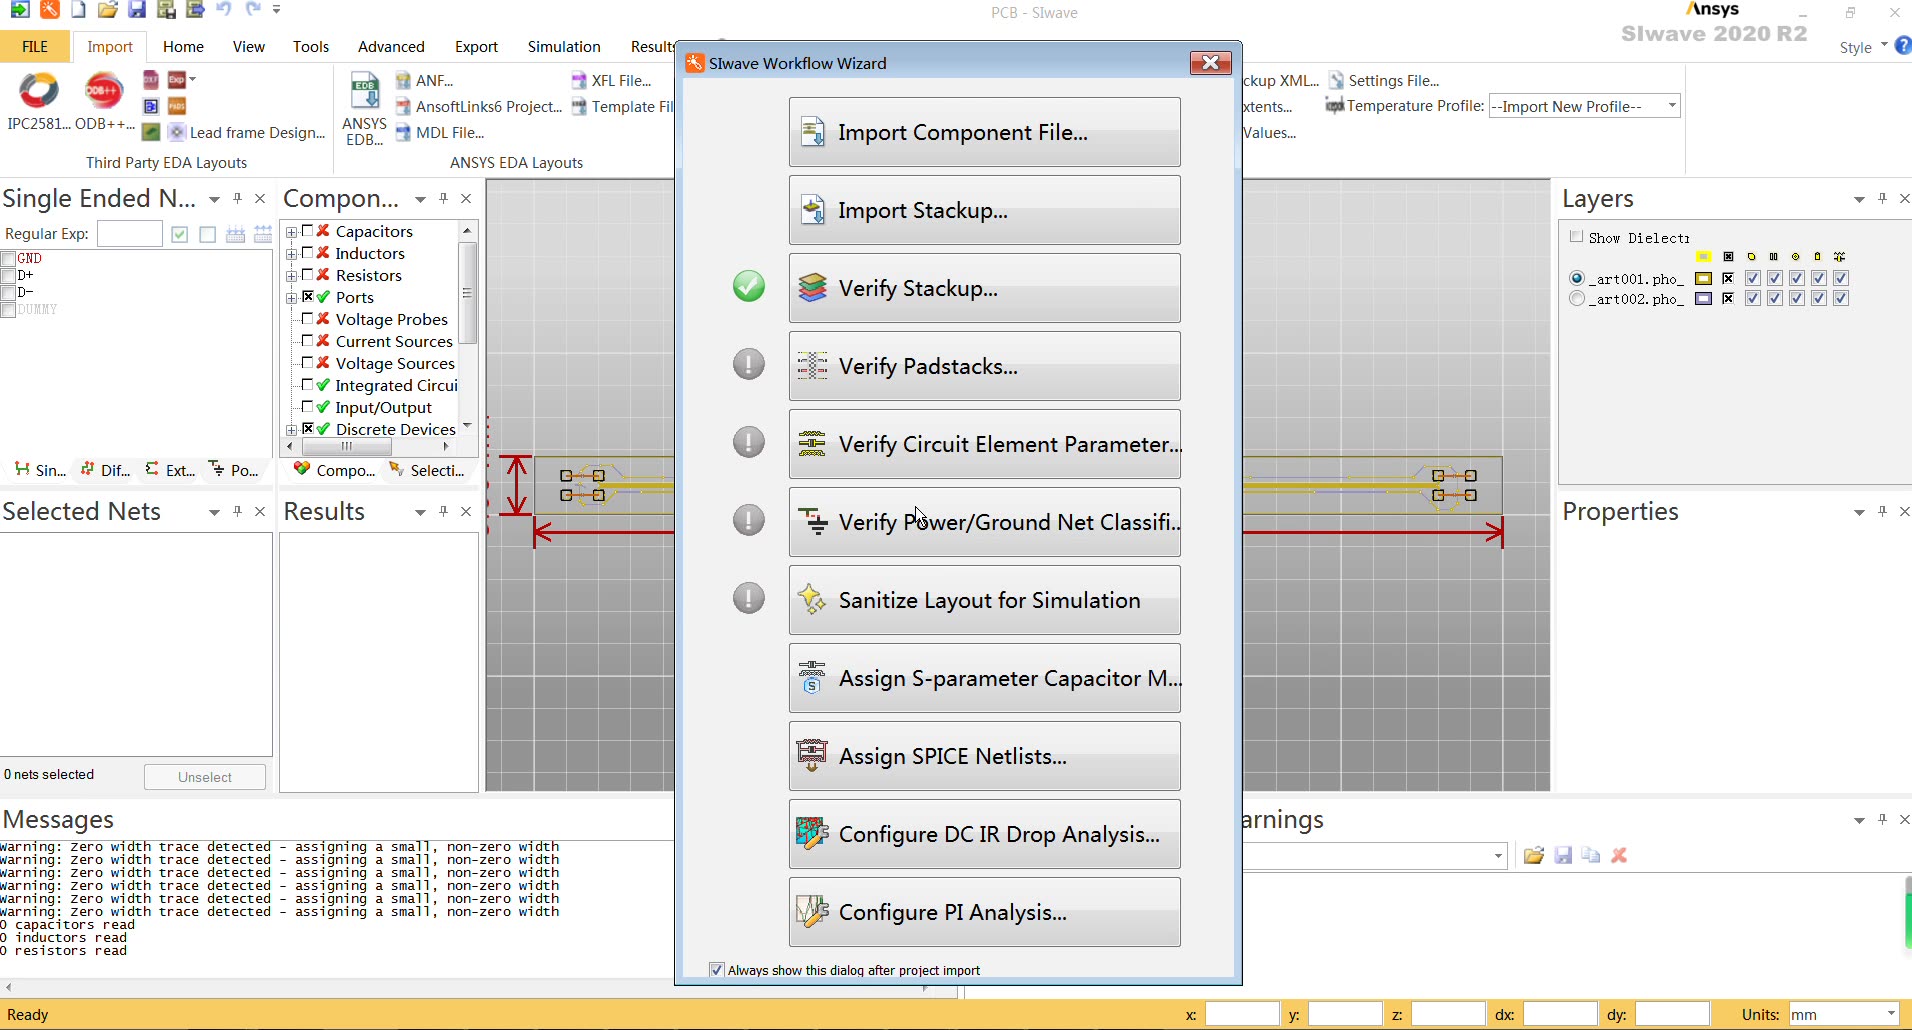Click the x coordinate field in status bar
Viewport: 1912px width, 1030px height.
(1242, 1014)
